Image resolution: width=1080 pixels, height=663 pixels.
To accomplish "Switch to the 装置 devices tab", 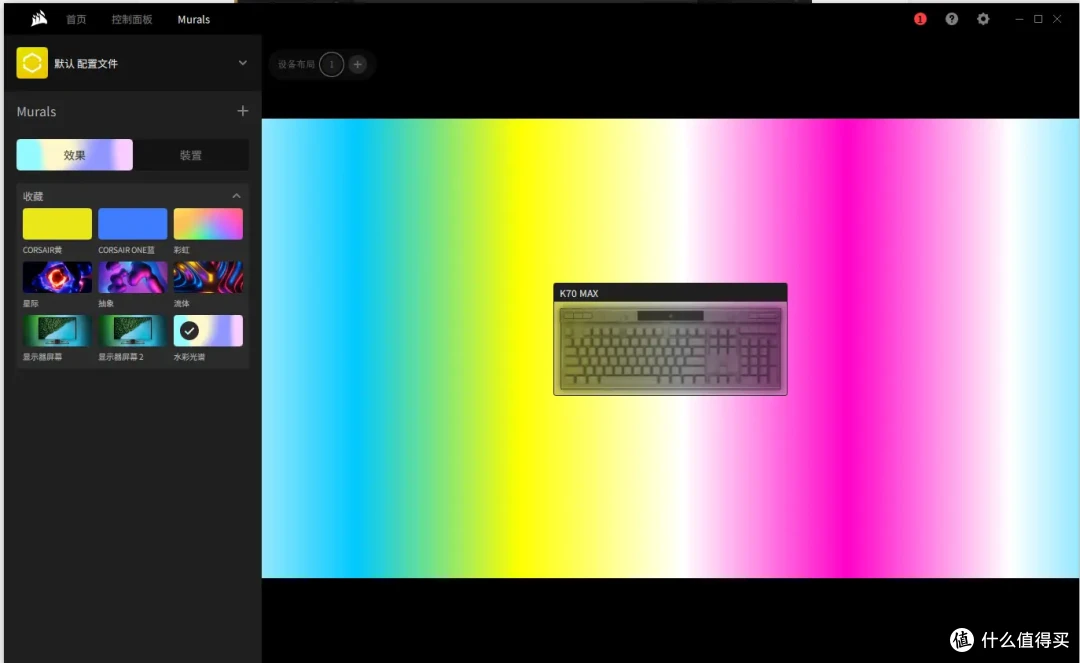I will [191, 155].
